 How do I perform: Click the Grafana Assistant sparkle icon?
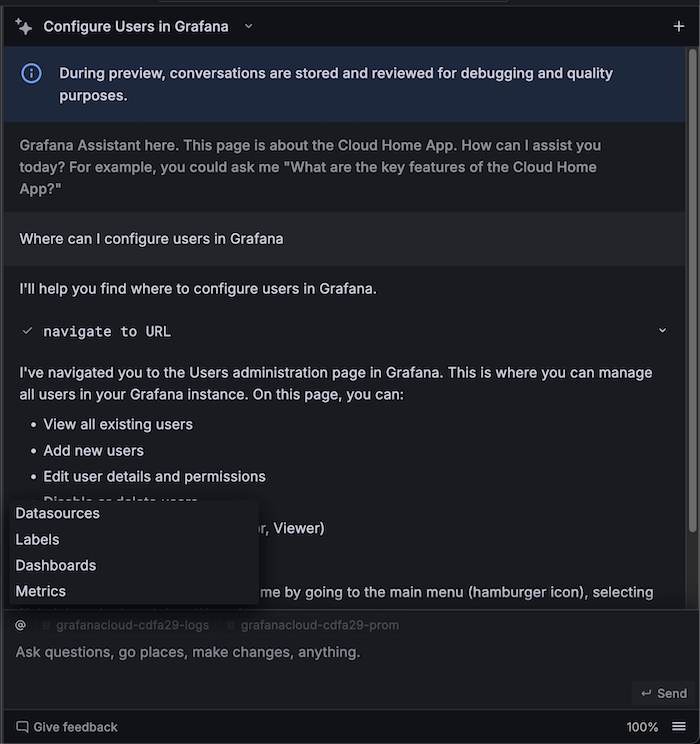[23, 27]
